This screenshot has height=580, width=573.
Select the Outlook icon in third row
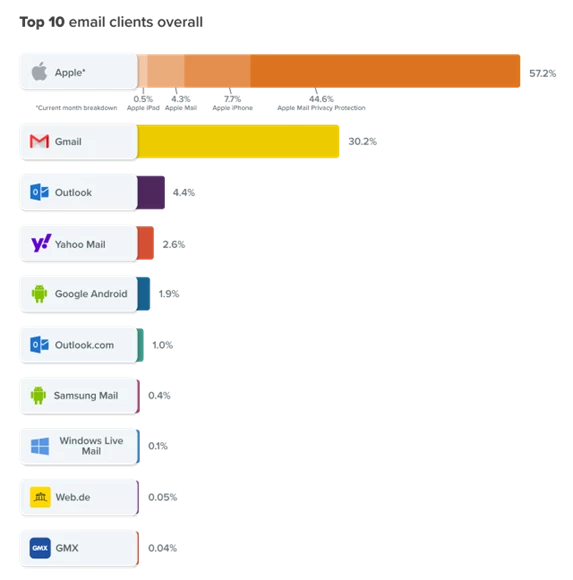(39, 192)
